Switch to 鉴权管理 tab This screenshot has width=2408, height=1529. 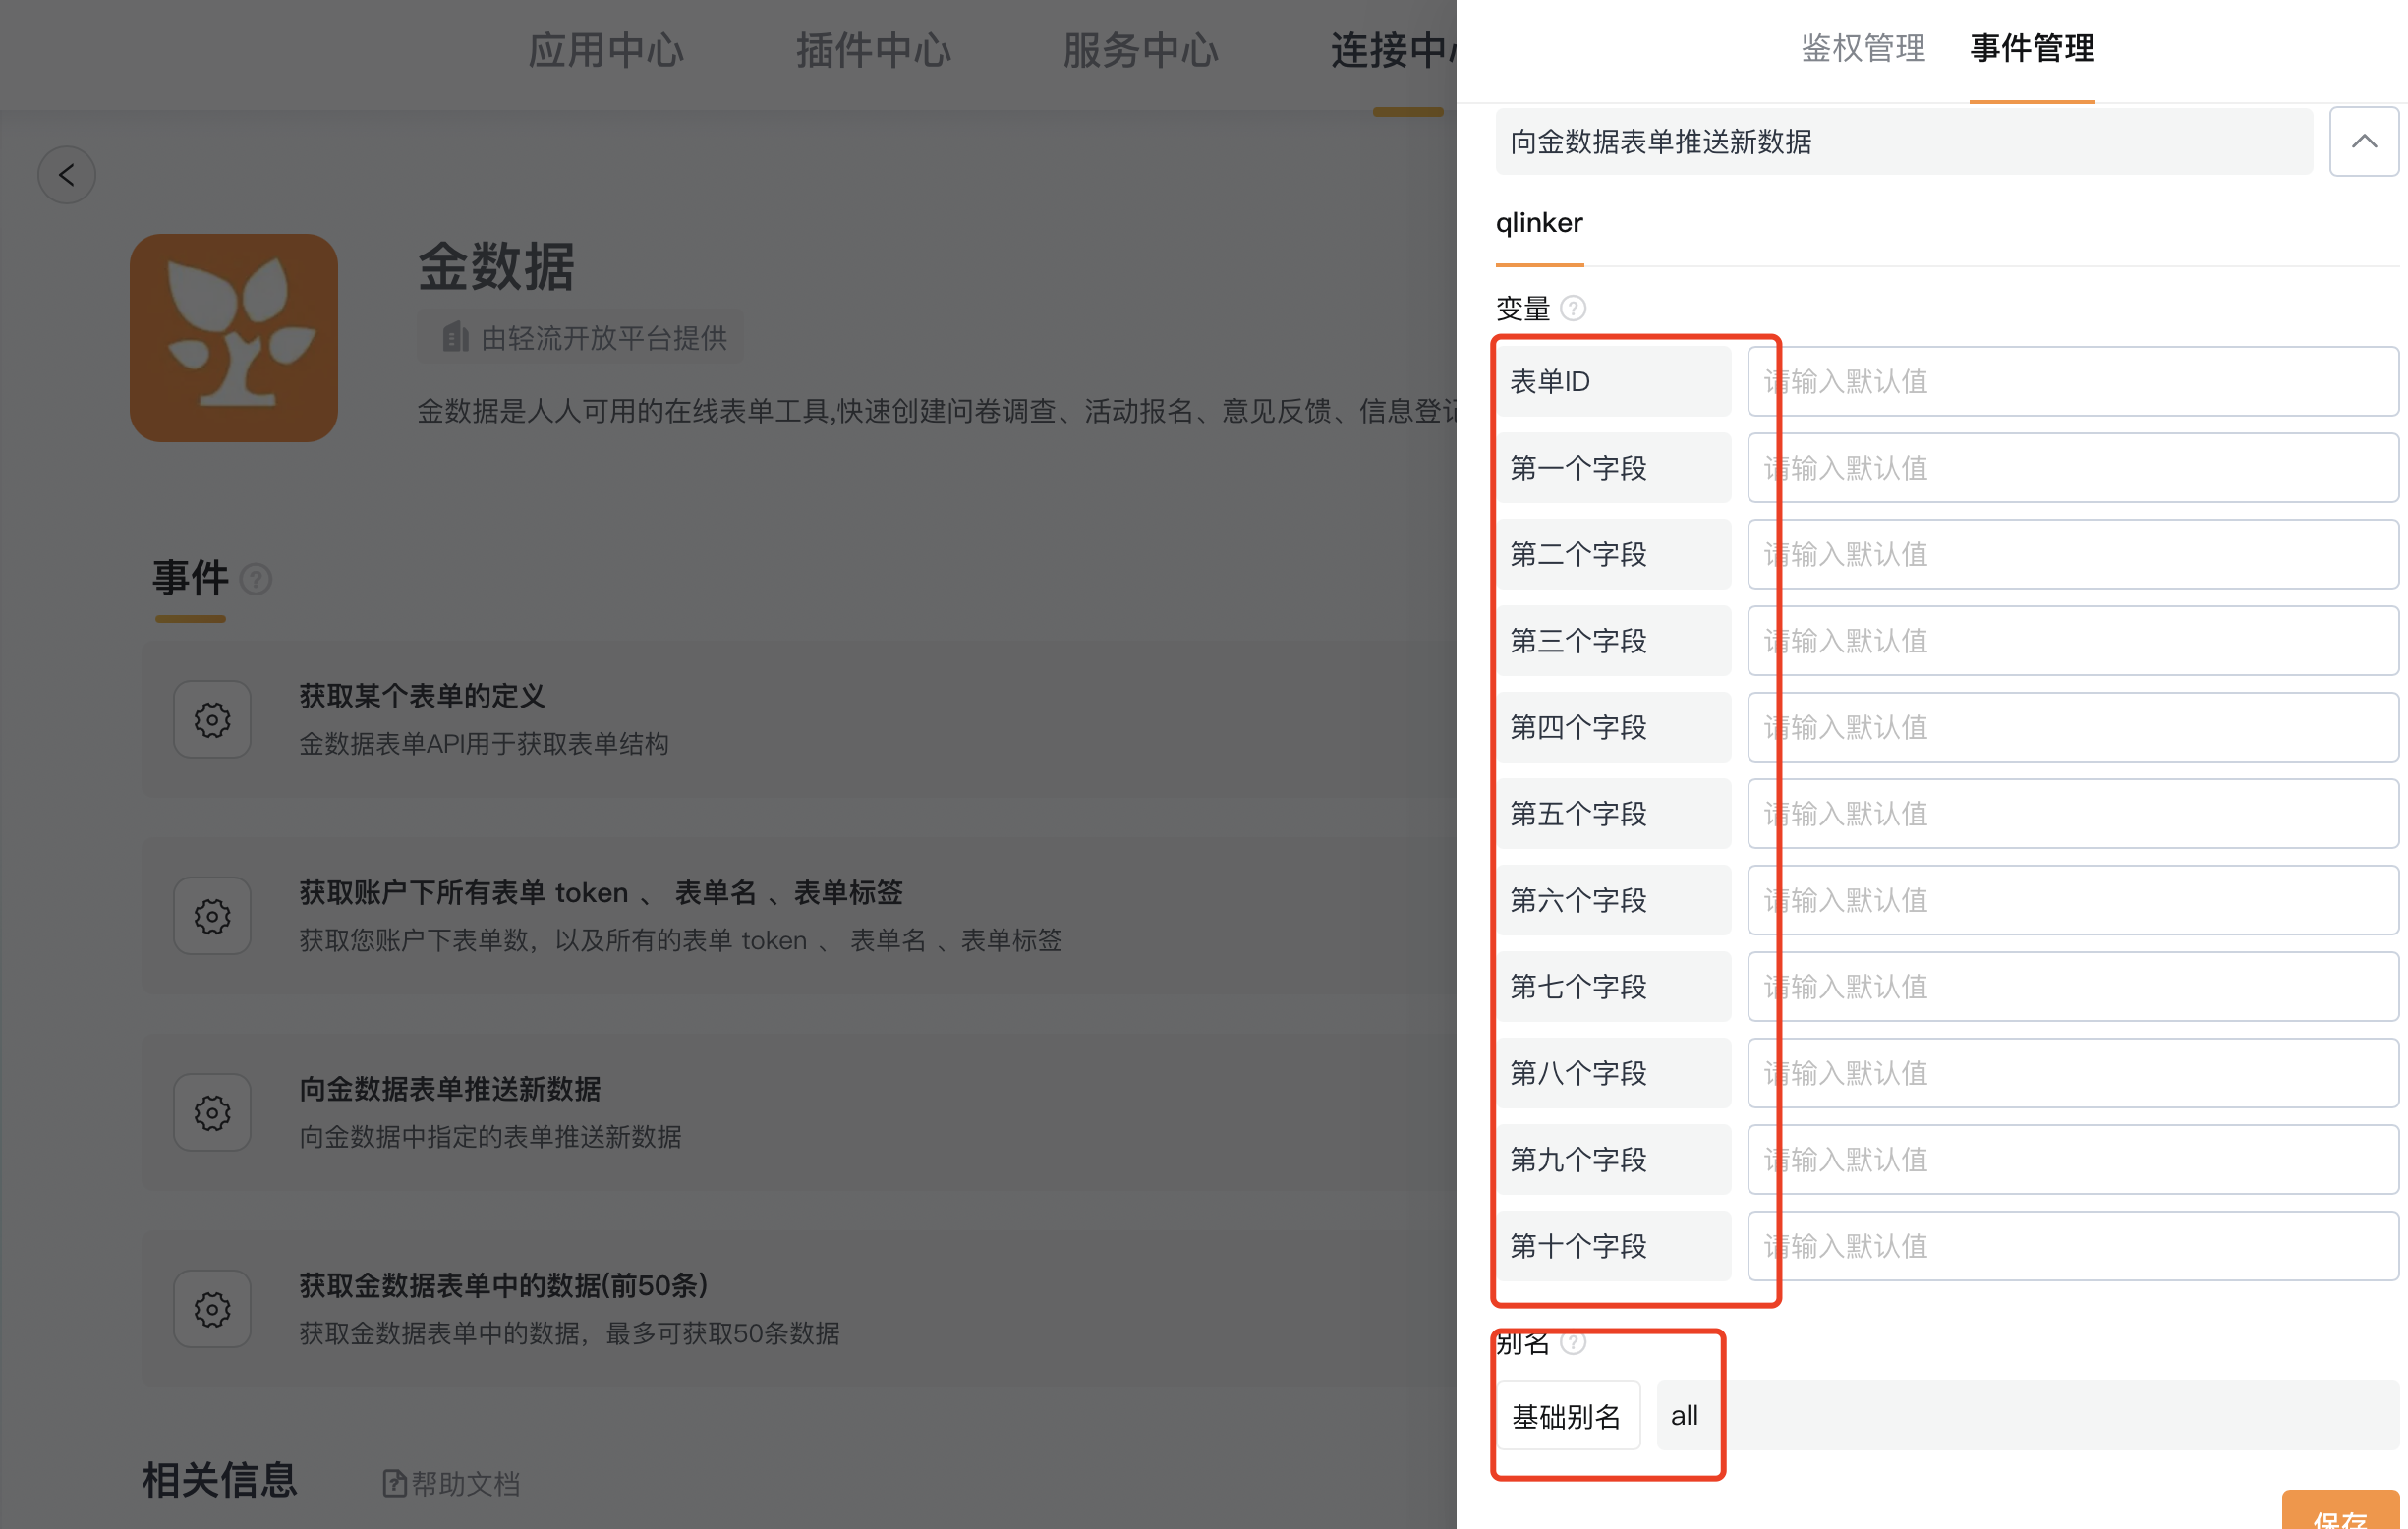click(1863, 48)
